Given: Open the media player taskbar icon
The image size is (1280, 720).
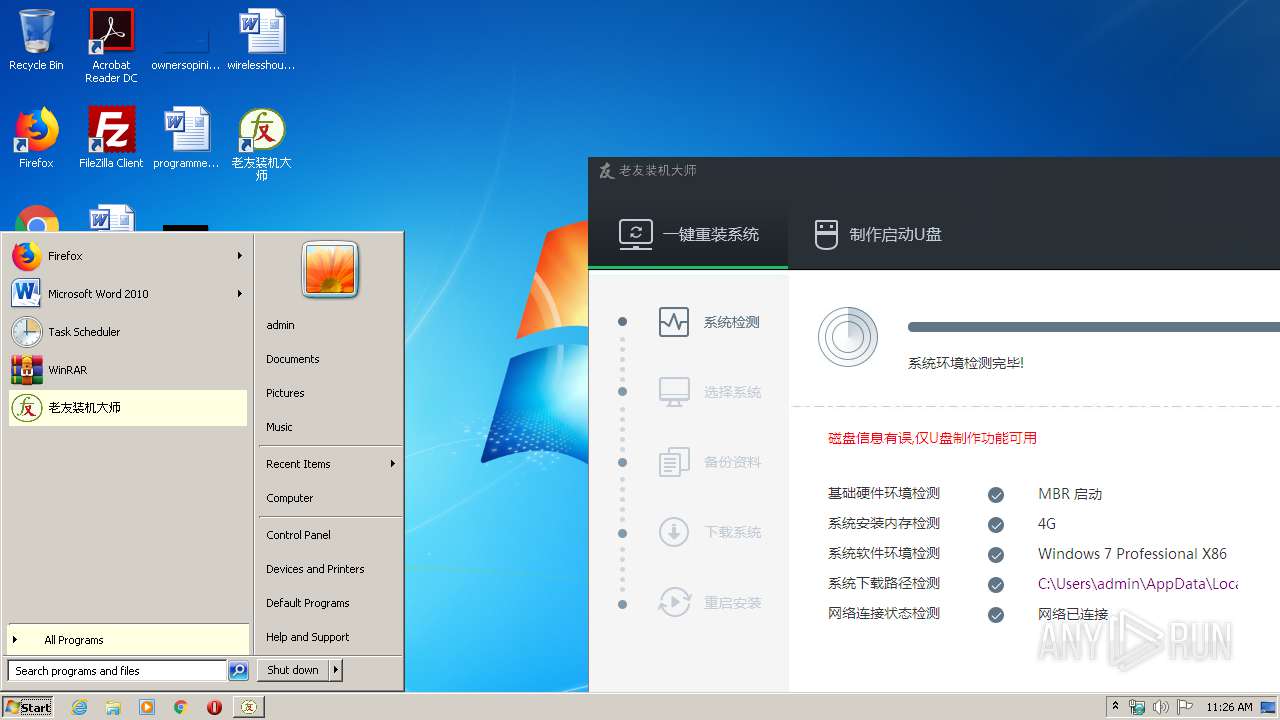Looking at the screenshot, I should [x=147, y=707].
